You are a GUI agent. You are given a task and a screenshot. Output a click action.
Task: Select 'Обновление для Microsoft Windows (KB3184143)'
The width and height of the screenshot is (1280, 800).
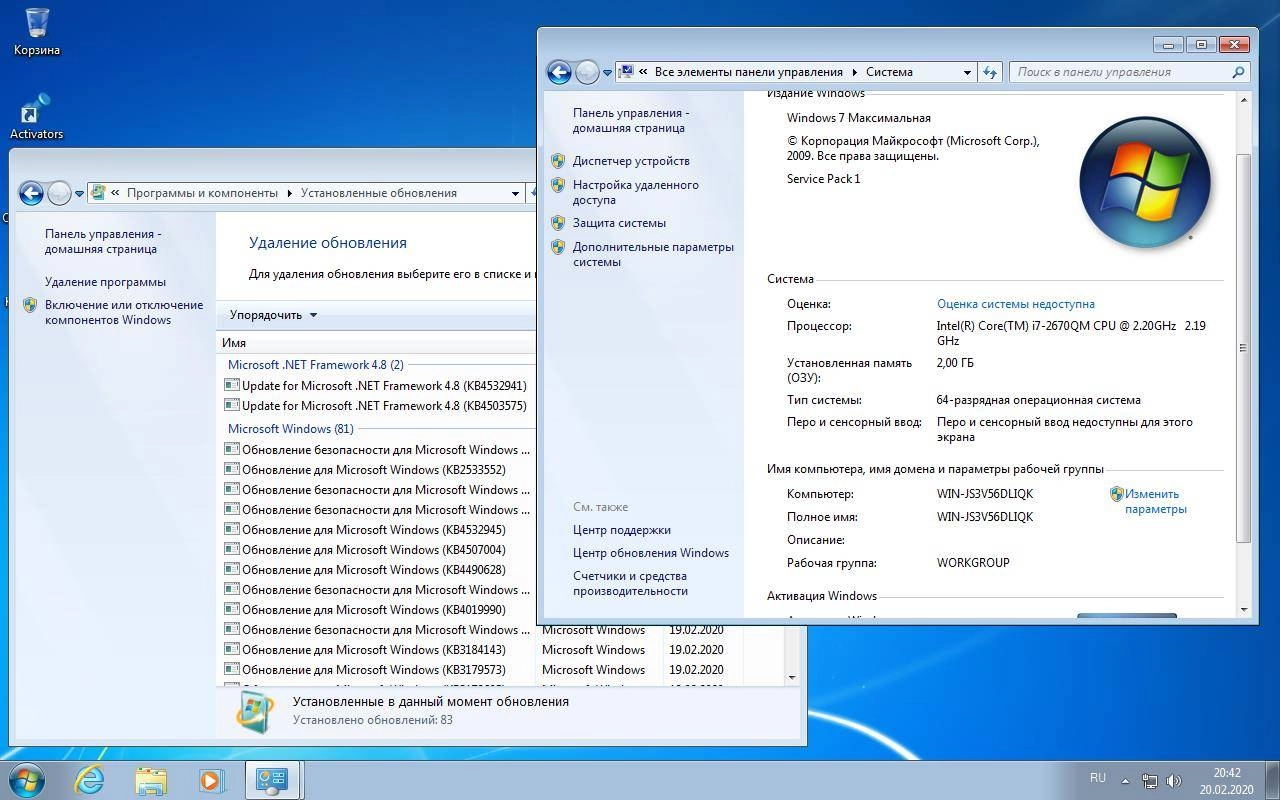[374, 650]
